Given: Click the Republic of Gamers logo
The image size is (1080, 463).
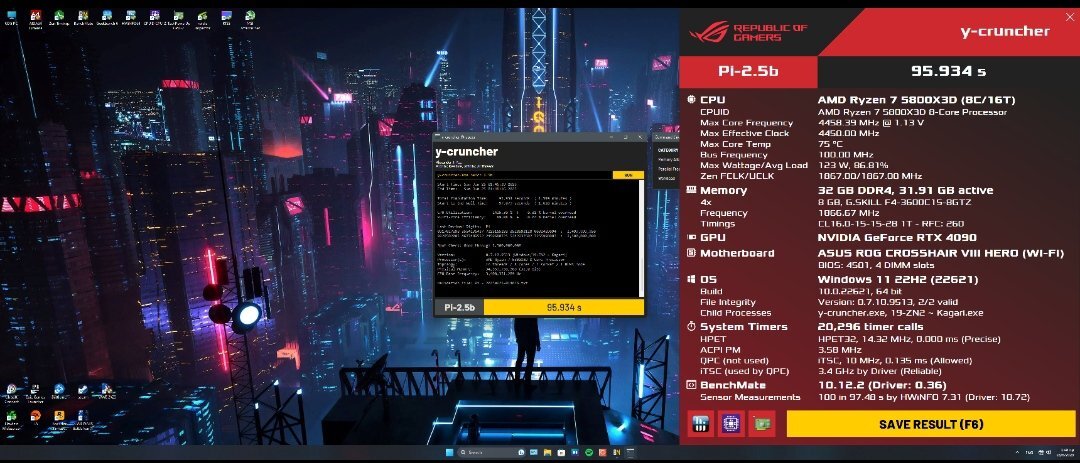Looking at the screenshot, I should 748,32.
